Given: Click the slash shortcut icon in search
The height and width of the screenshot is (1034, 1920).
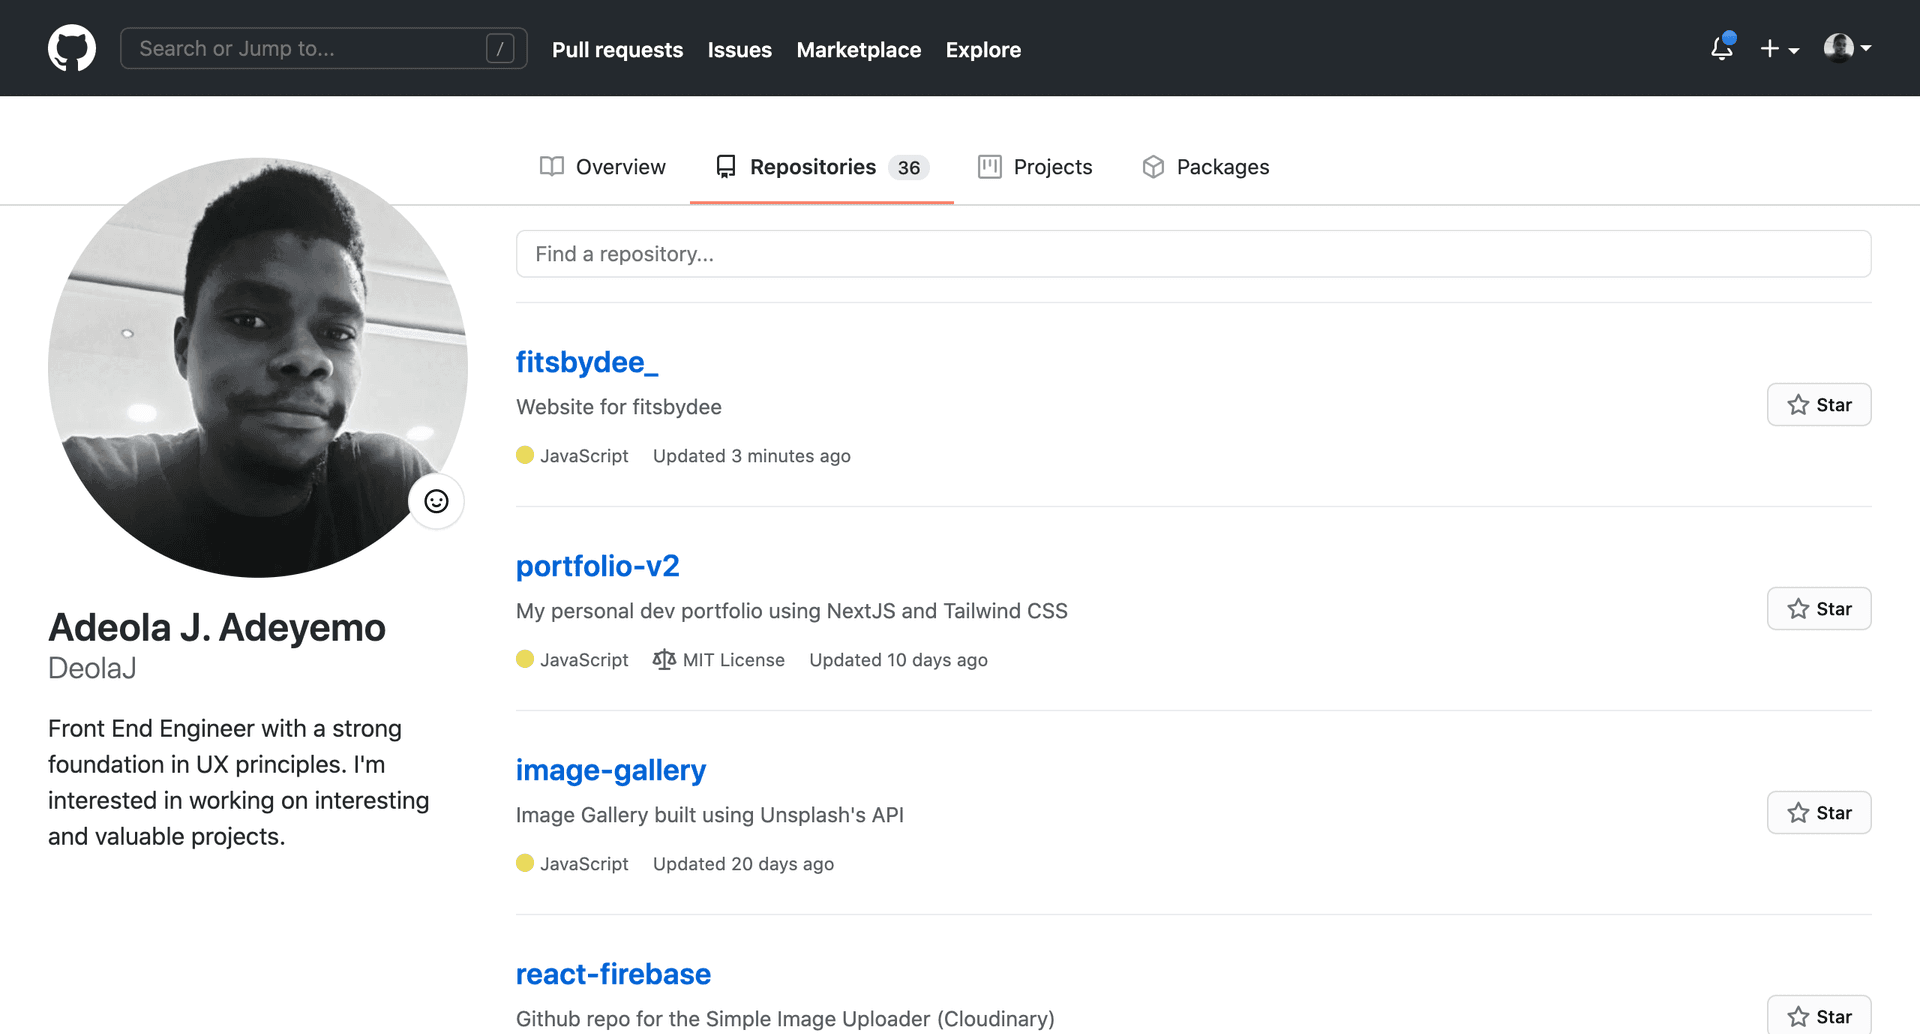Looking at the screenshot, I should pos(500,49).
